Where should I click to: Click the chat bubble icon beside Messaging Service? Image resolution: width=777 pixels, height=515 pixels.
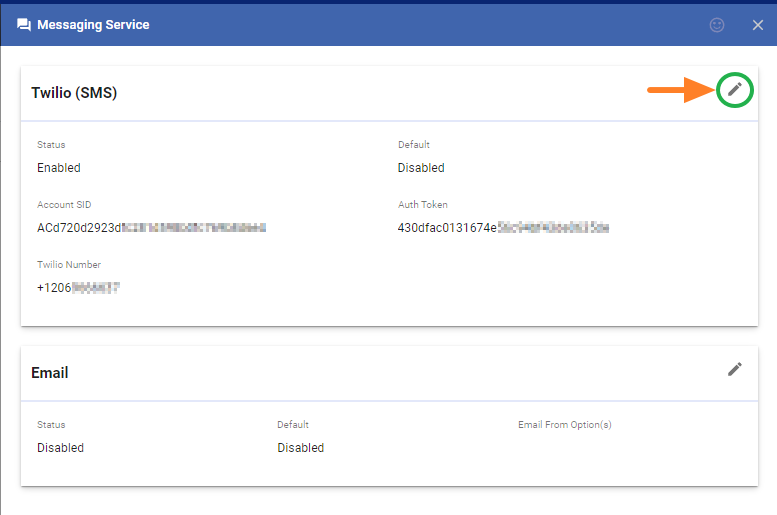[24, 25]
